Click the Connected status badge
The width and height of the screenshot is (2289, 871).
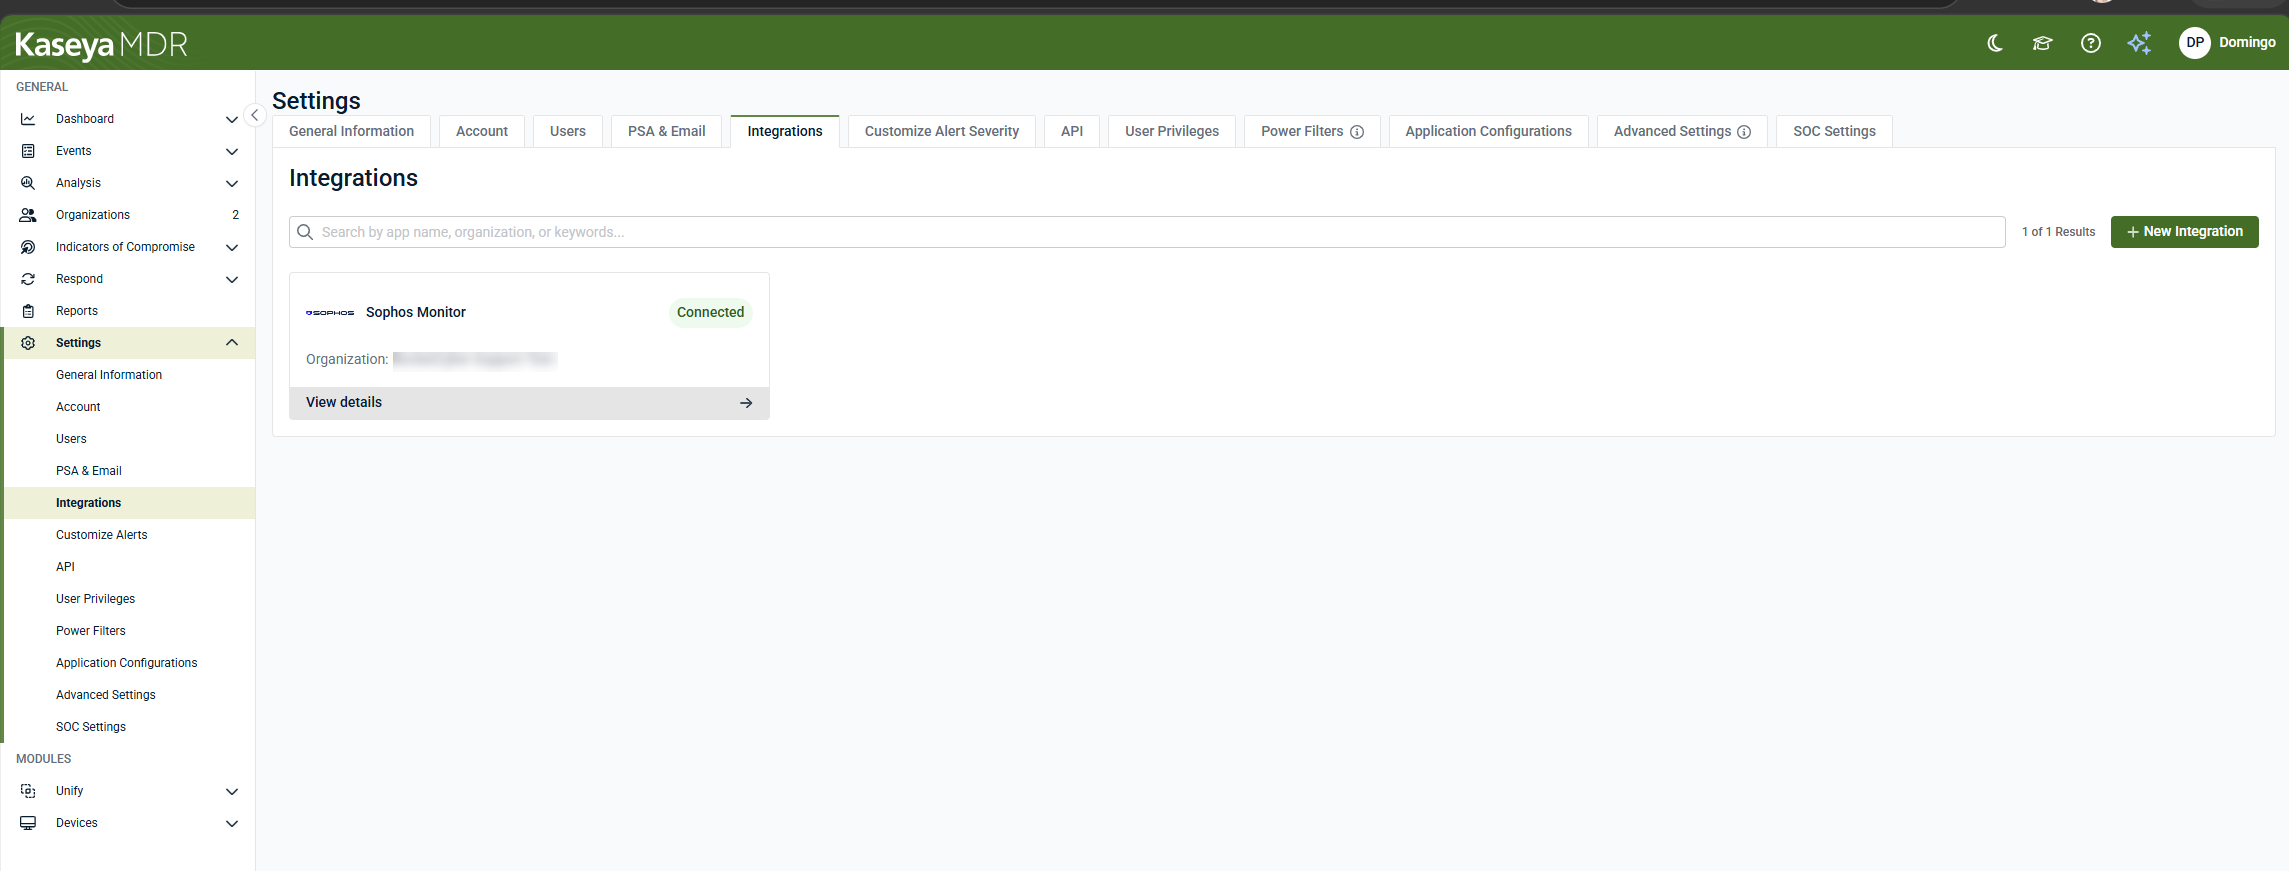point(710,313)
